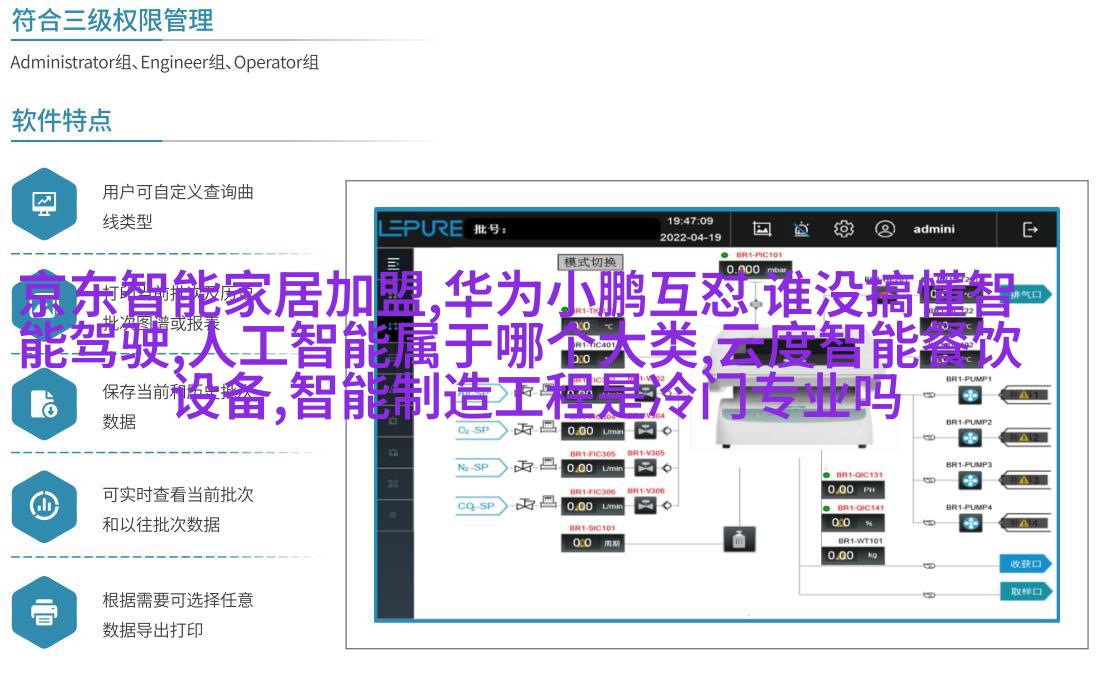Click the printer hexagon icon
This screenshot has height=677, width=1106.
tap(44, 611)
